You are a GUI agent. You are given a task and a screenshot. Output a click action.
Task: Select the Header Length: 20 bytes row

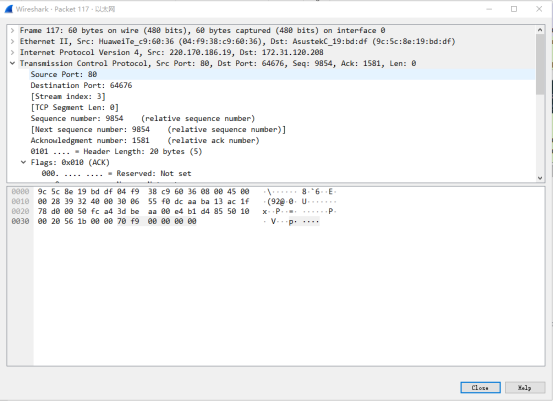pos(282,151)
